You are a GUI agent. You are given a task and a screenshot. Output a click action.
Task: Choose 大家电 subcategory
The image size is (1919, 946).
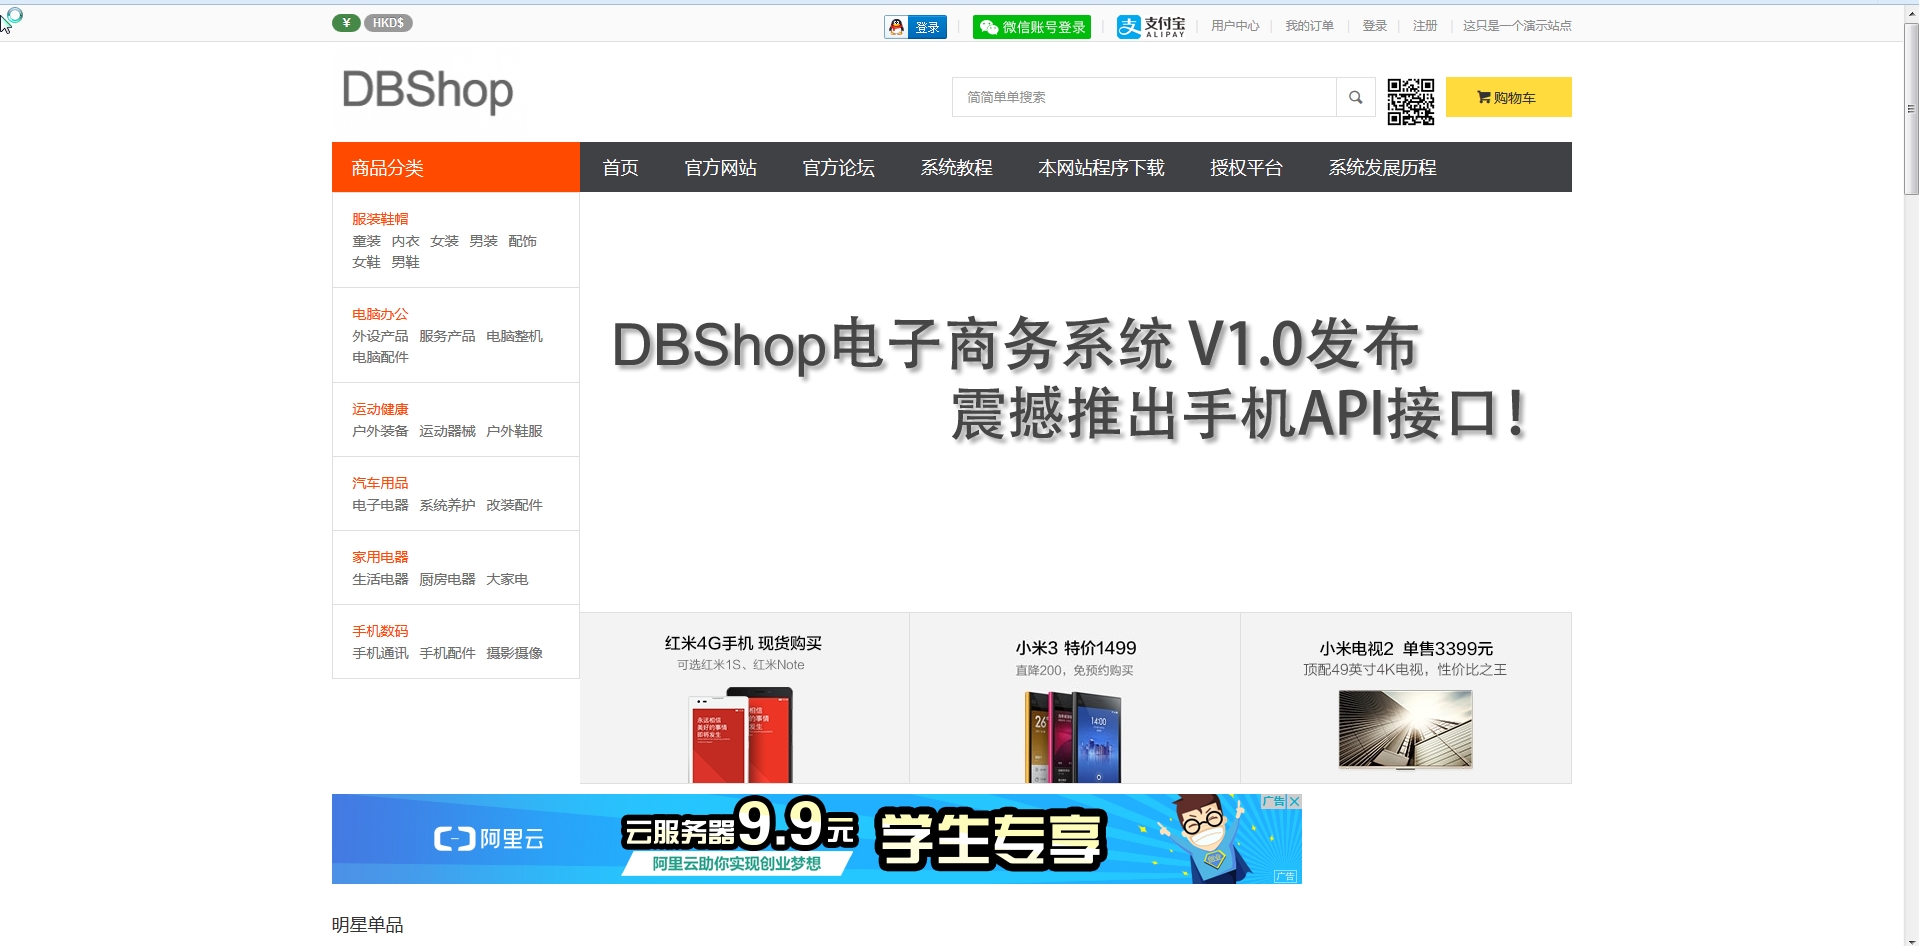(507, 579)
